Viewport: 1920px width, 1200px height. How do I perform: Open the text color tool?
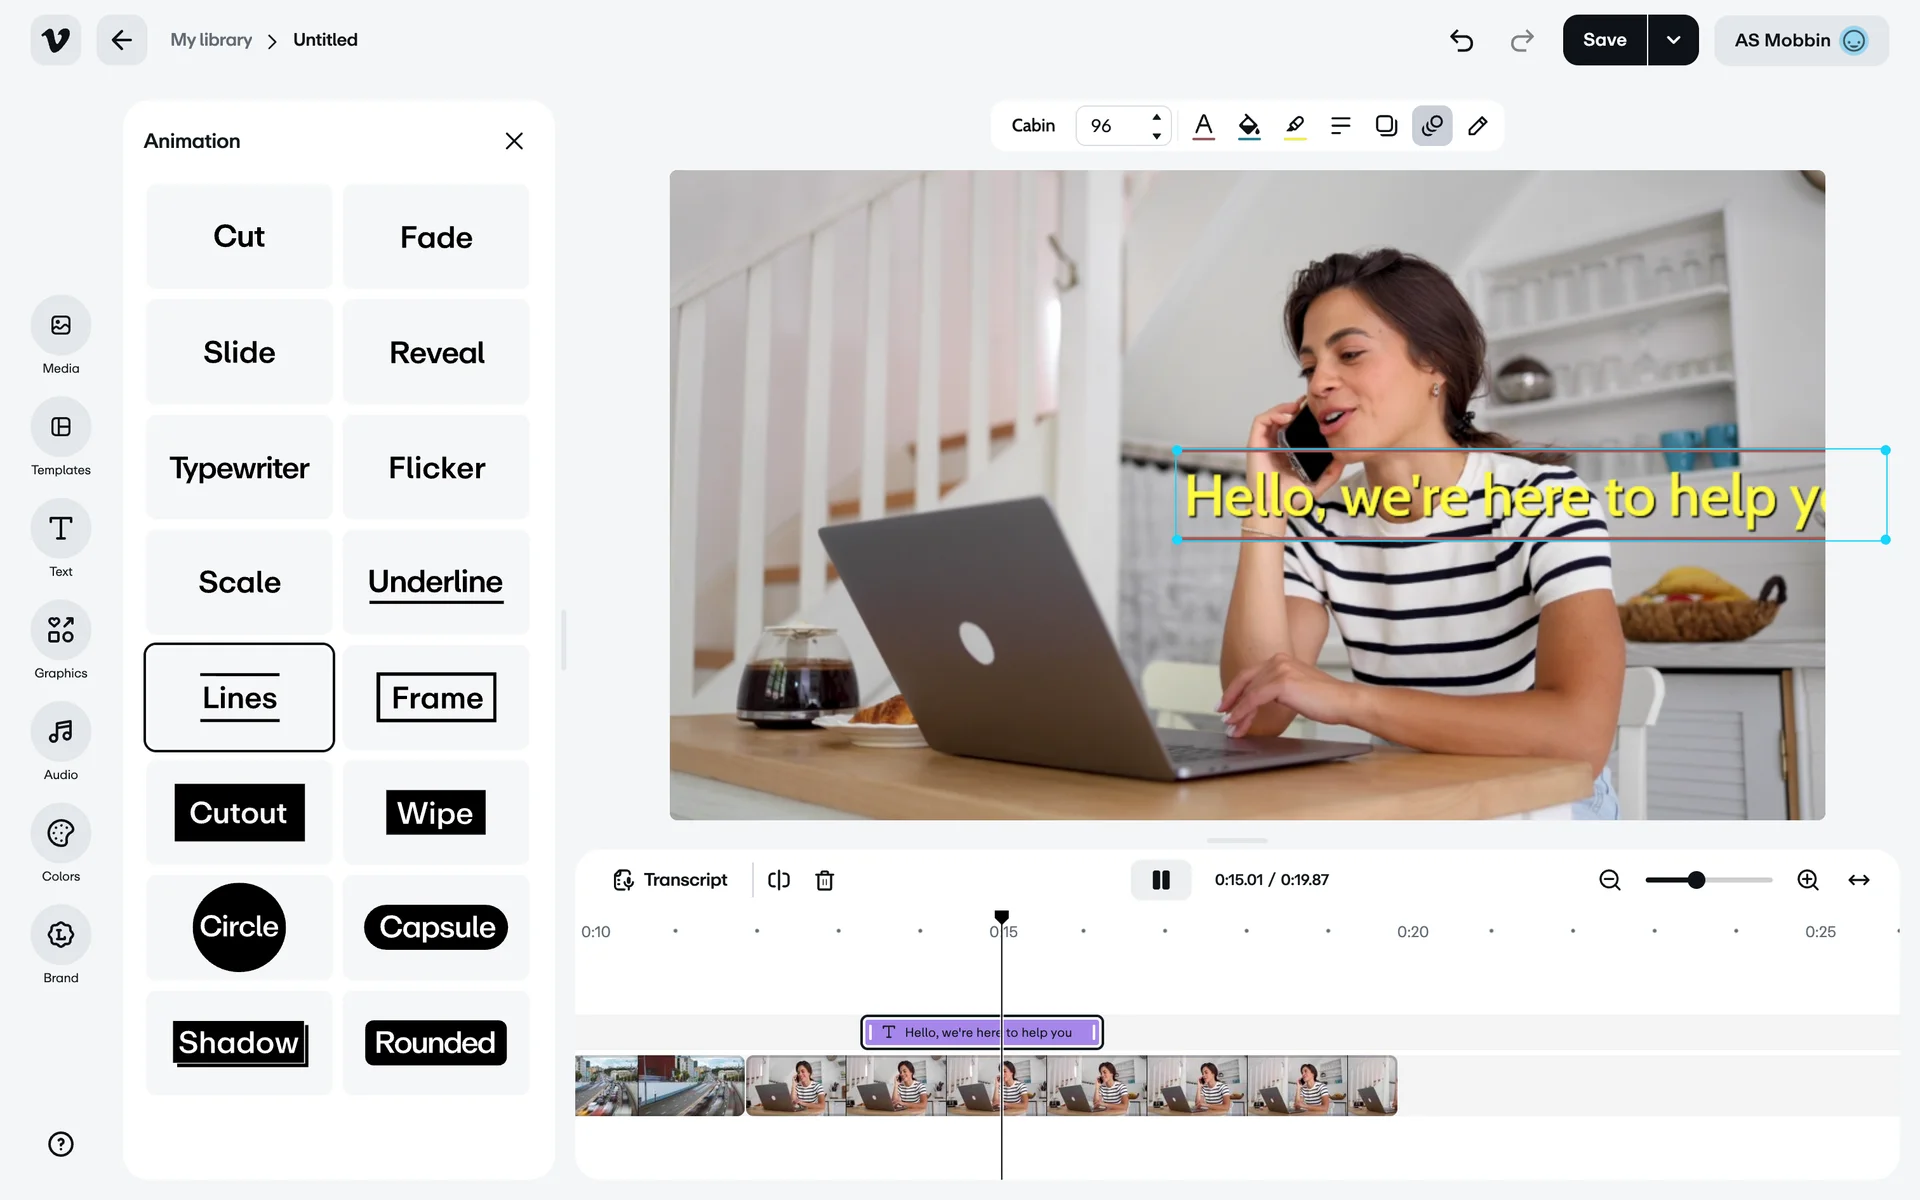(x=1203, y=126)
